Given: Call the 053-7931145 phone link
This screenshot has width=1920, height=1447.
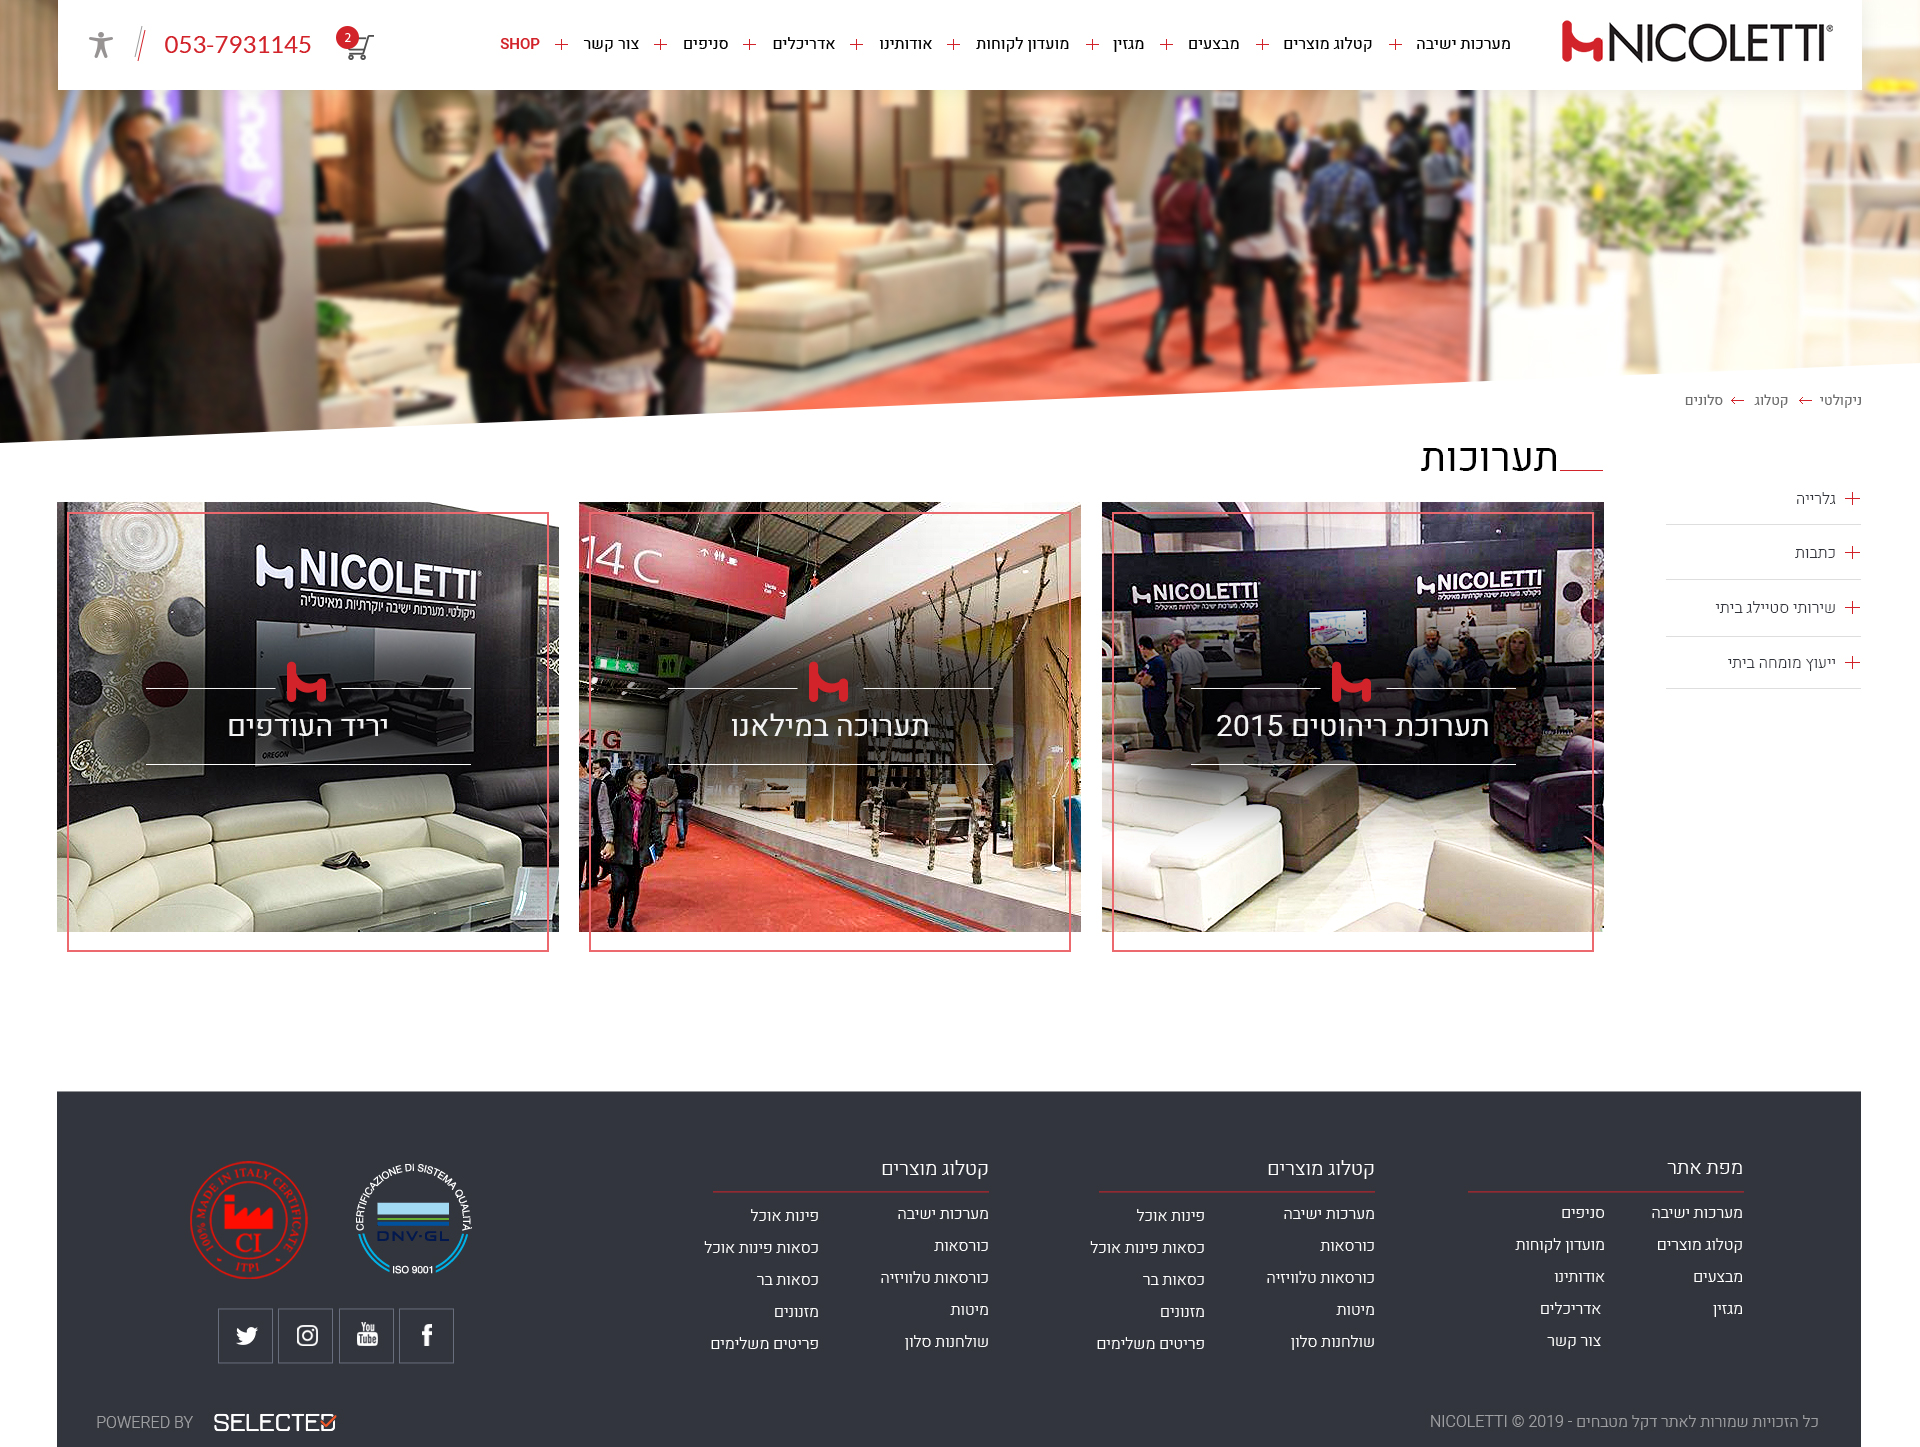Looking at the screenshot, I should coord(238,45).
